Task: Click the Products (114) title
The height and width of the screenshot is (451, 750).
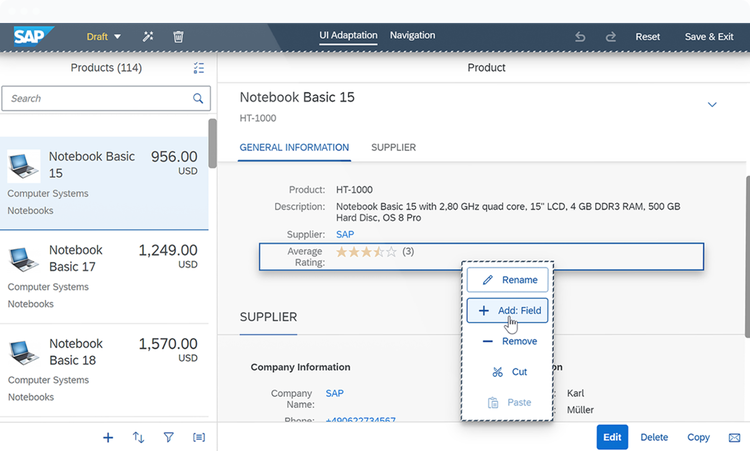Action: click(x=106, y=68)
